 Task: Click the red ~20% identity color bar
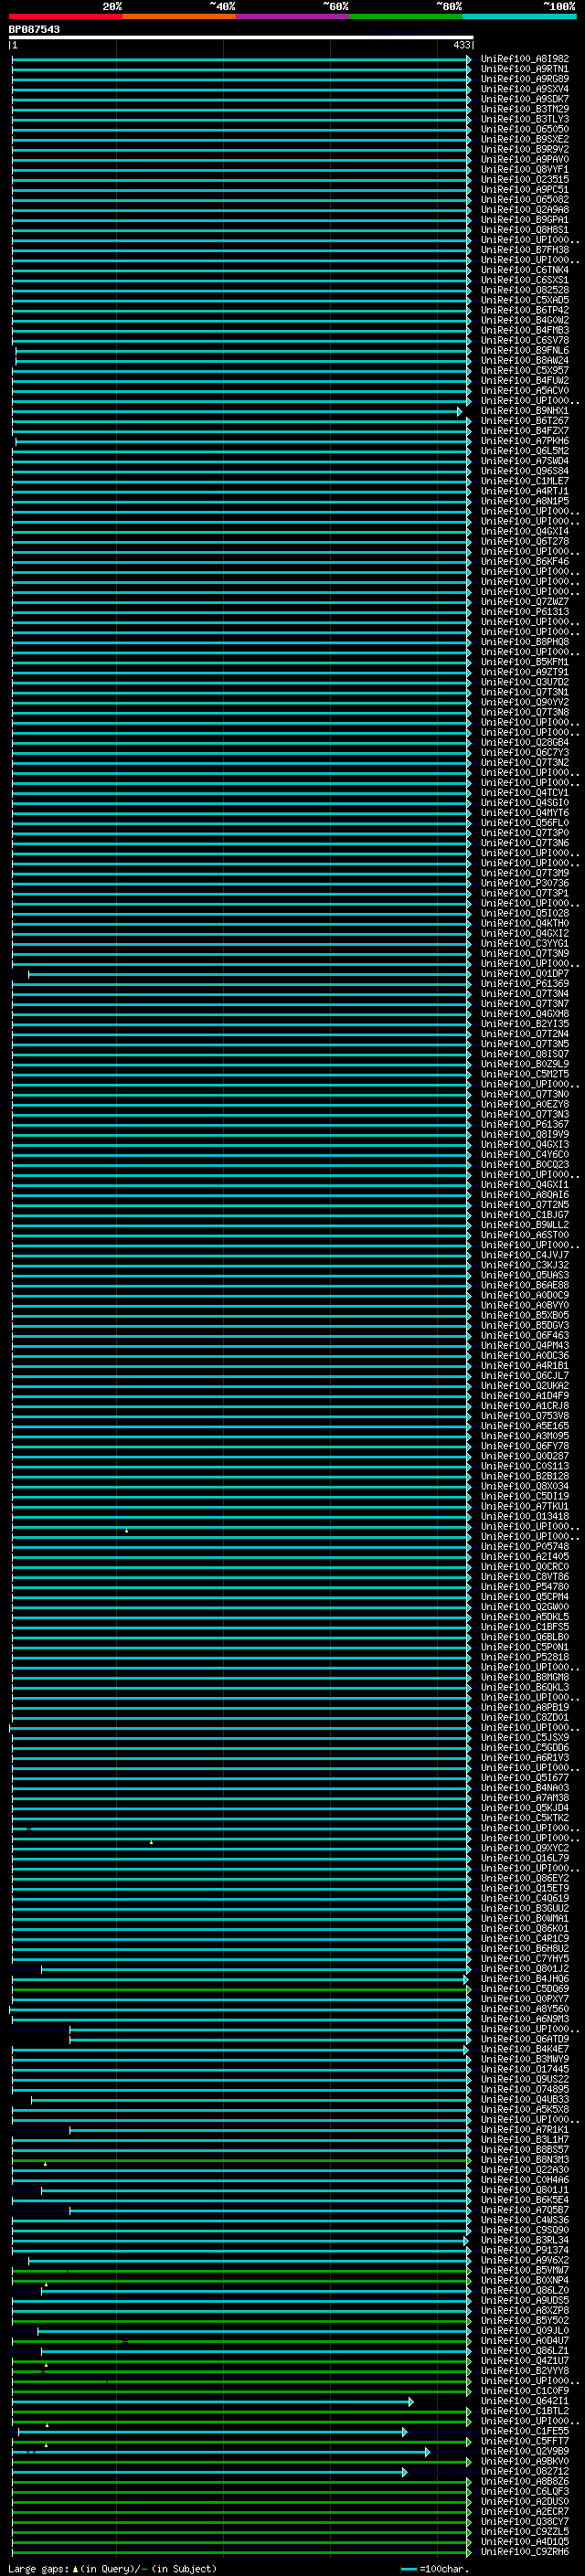65,16
